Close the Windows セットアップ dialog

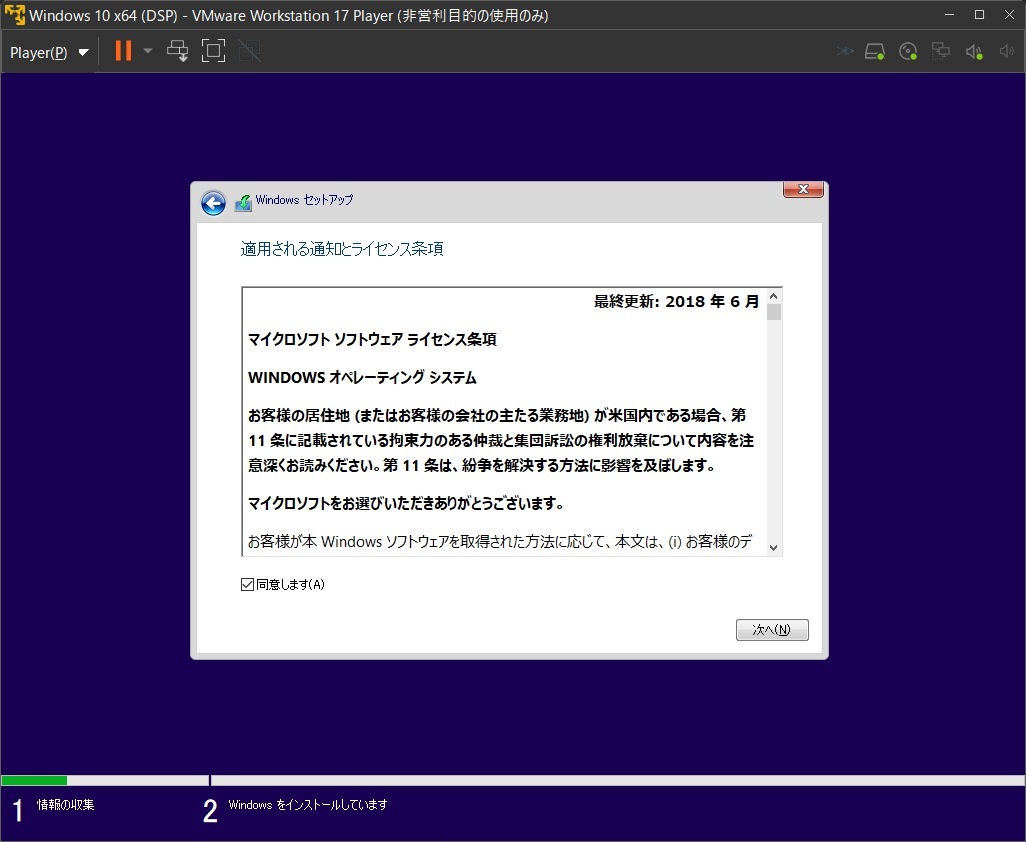point(803,189)
